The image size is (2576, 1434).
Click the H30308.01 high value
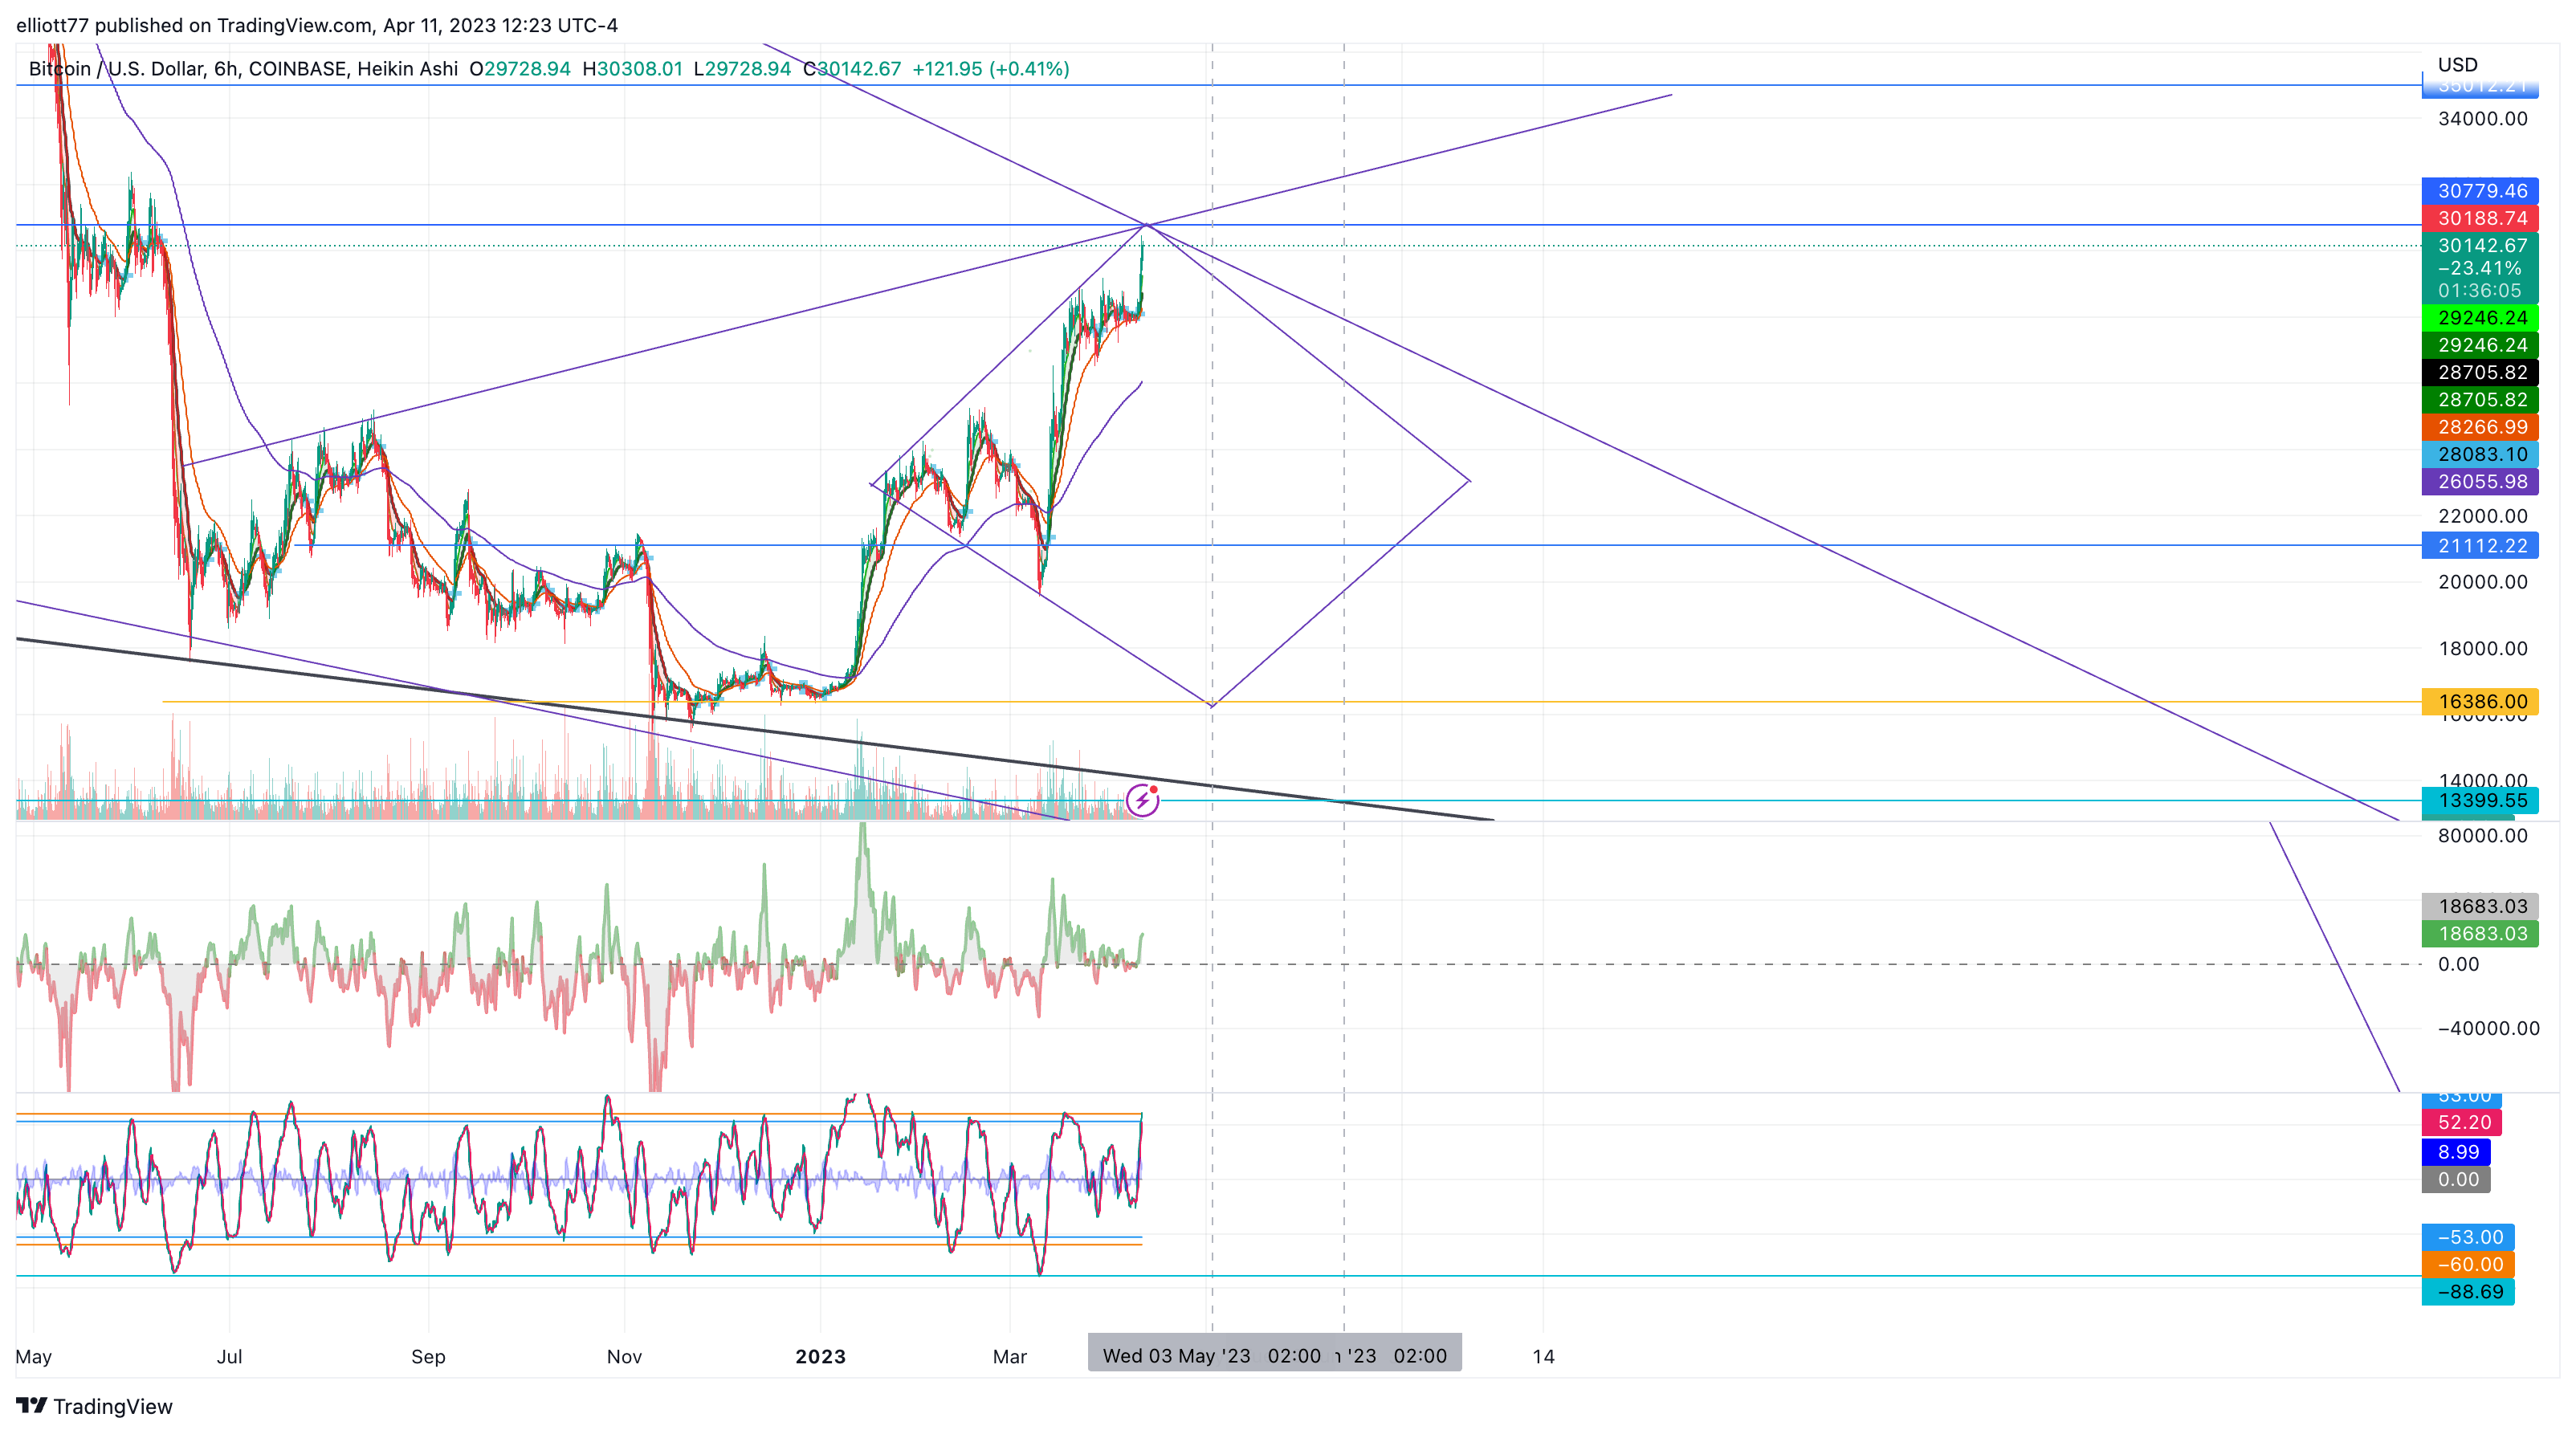point(632,68)
